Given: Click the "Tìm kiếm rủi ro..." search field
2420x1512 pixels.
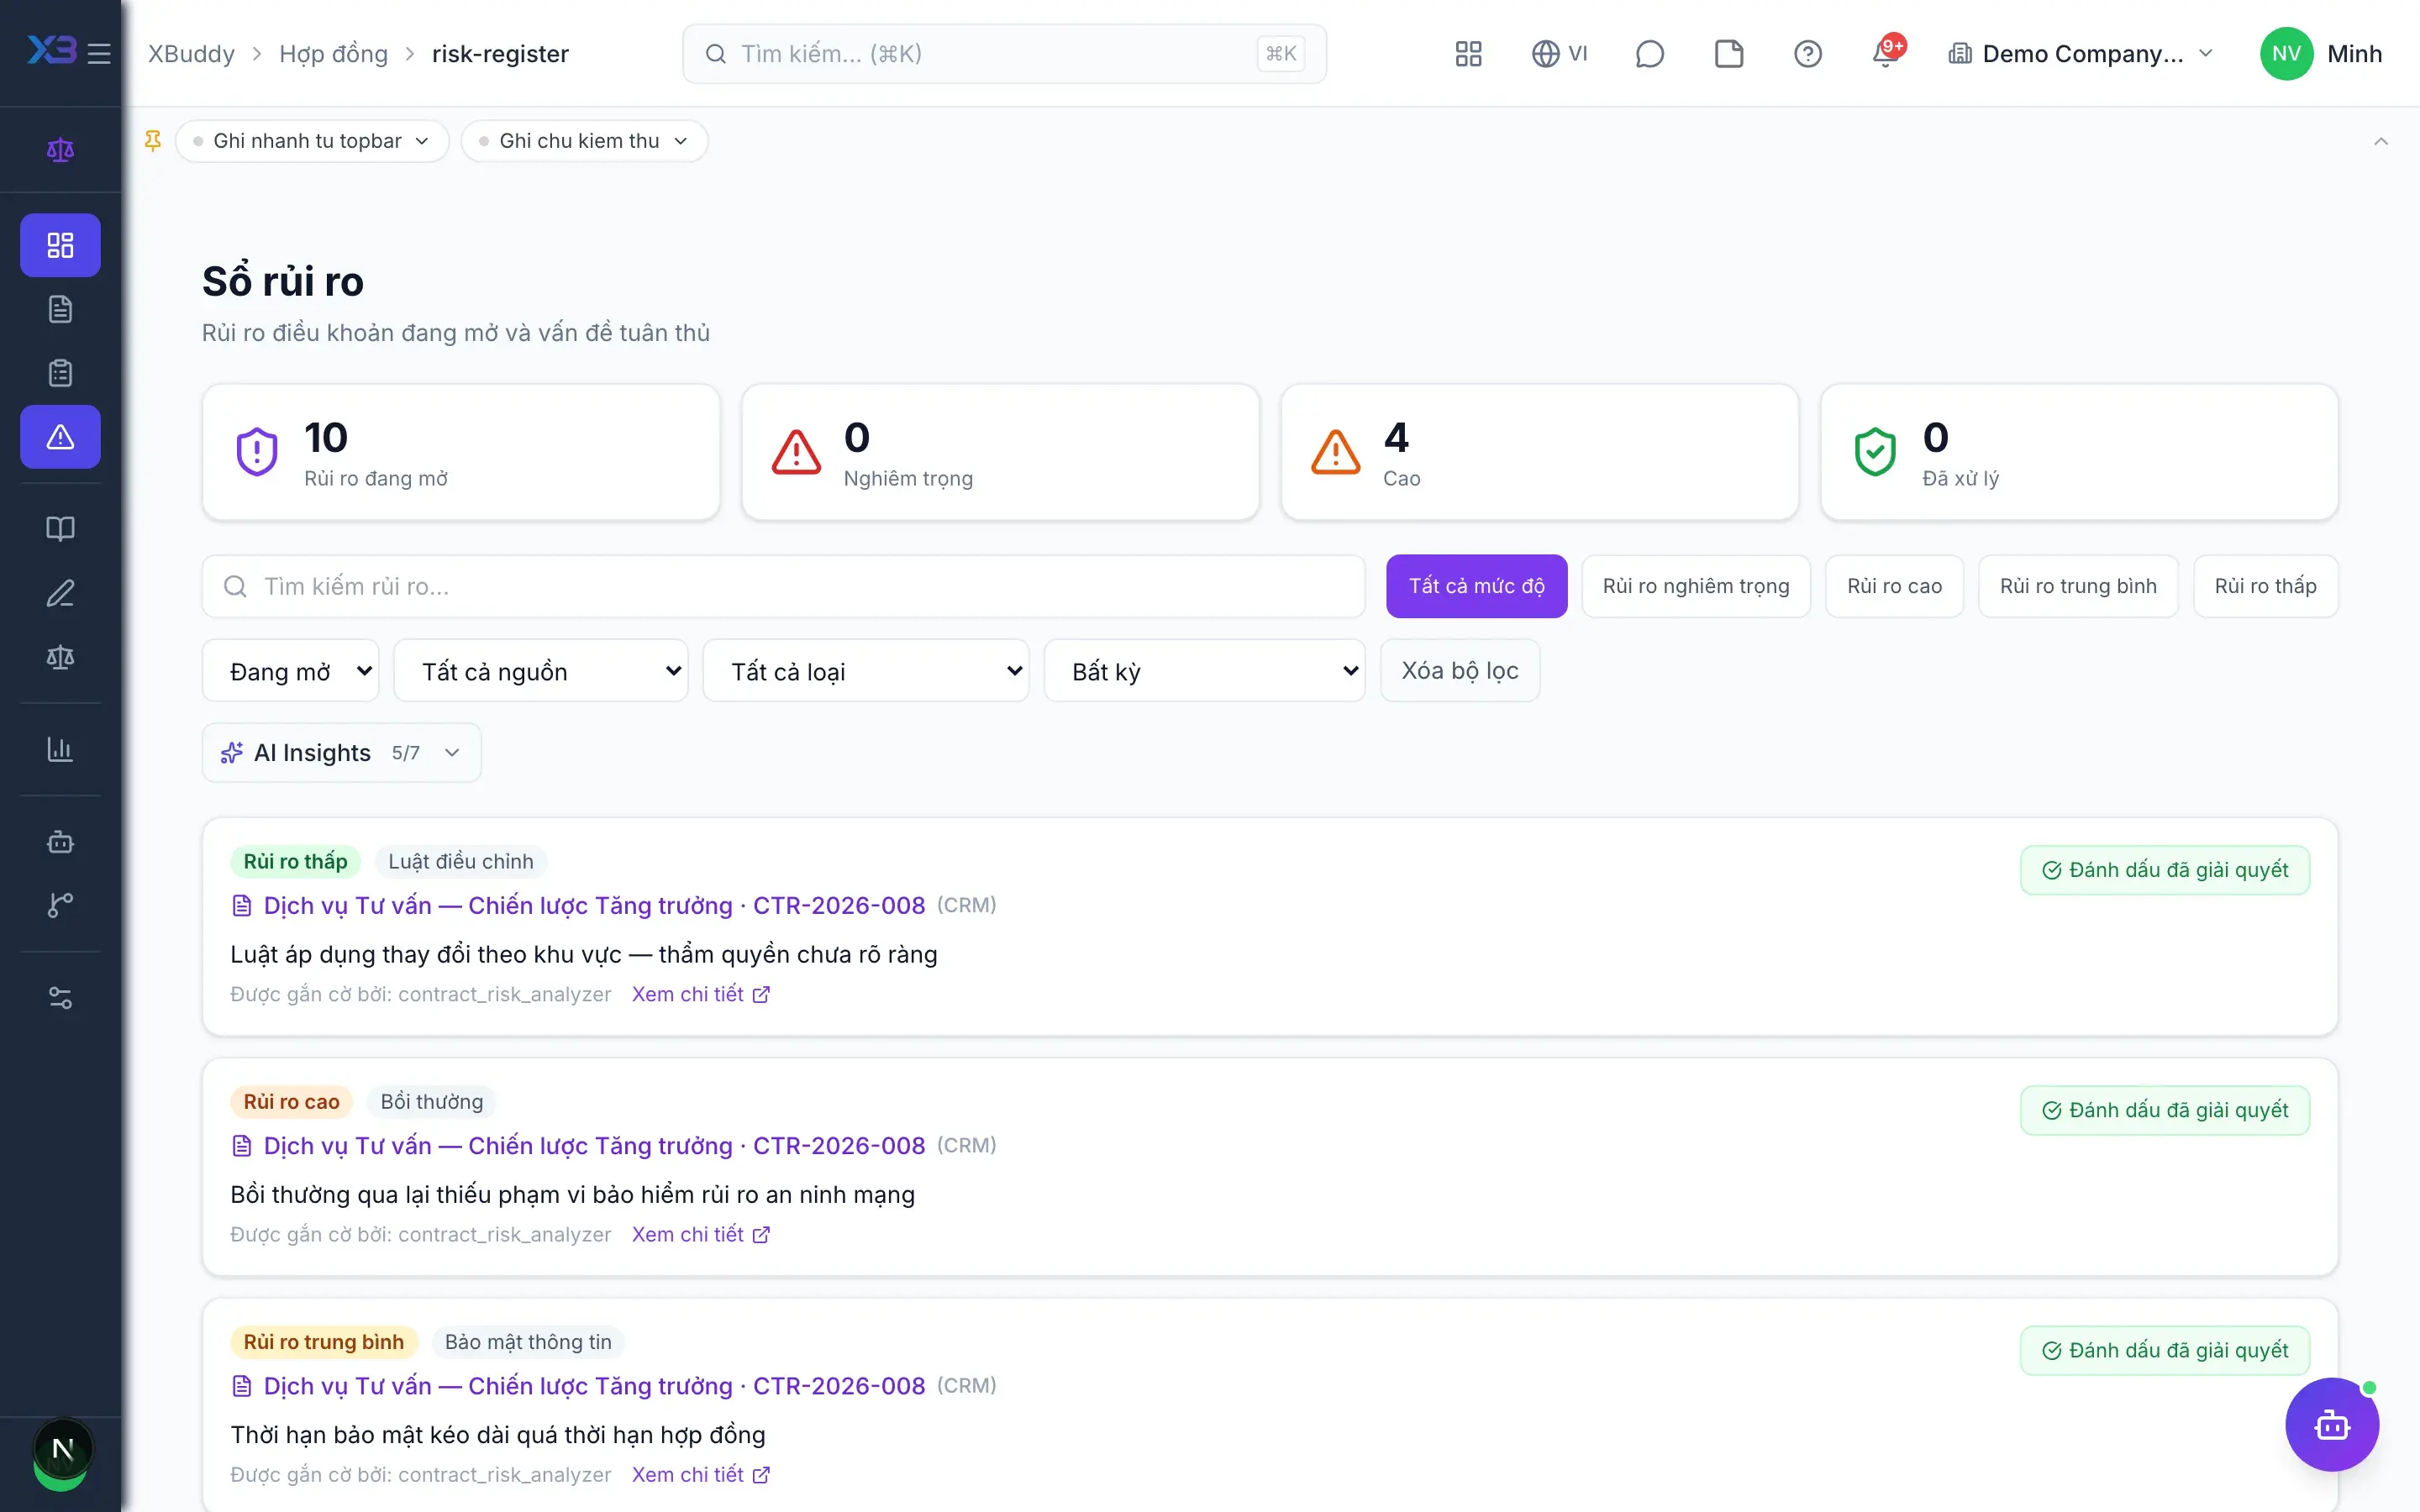Looking at the screenshot, I should (783, 586).
